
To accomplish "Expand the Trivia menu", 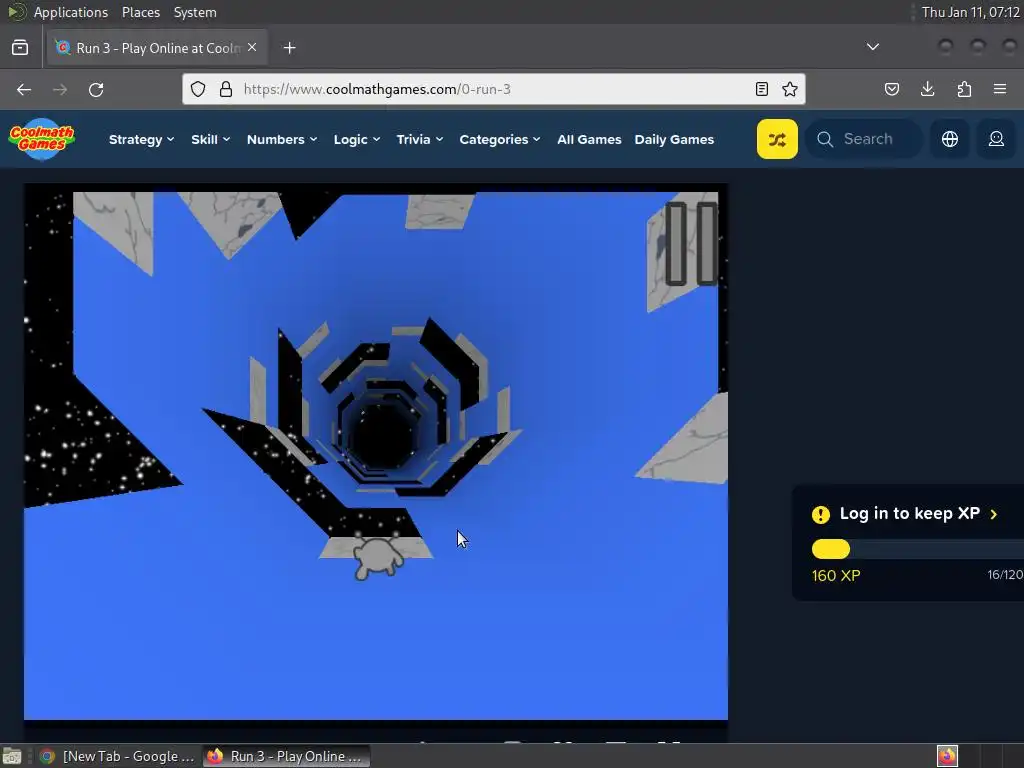I will [x=419, y=139].
